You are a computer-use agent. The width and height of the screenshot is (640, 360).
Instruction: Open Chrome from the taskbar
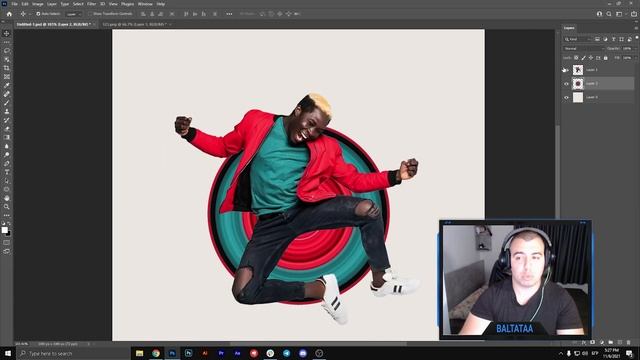156,353
